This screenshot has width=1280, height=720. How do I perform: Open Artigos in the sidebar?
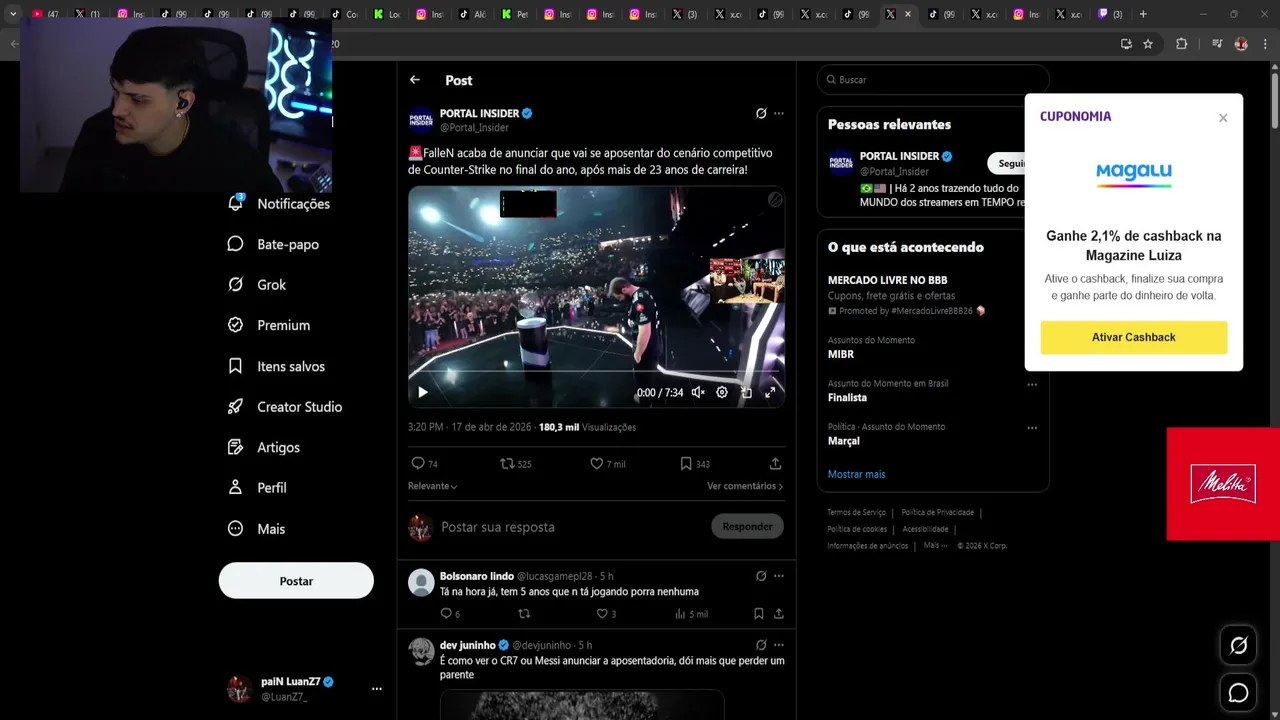click(x=264, y=447)
